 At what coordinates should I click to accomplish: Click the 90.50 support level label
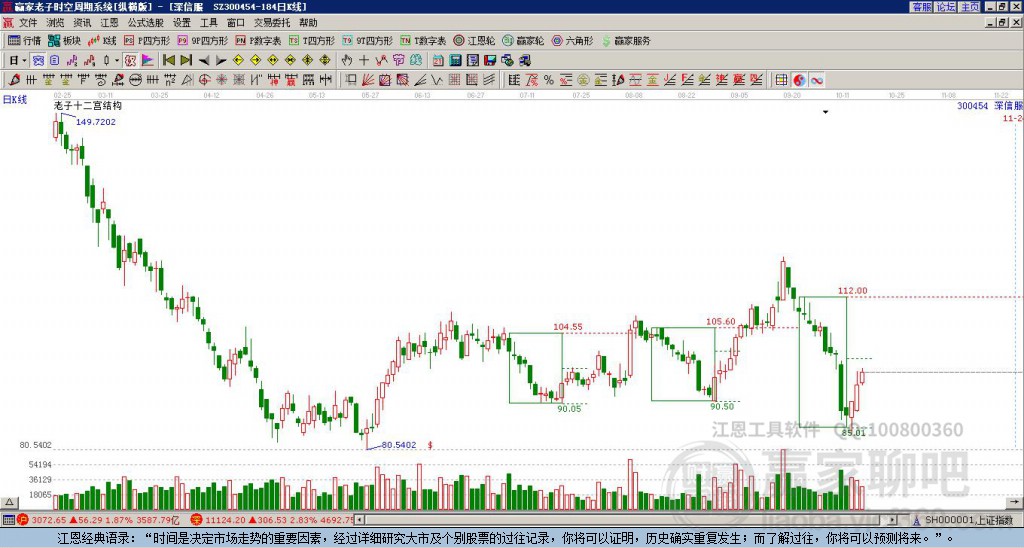722,406
